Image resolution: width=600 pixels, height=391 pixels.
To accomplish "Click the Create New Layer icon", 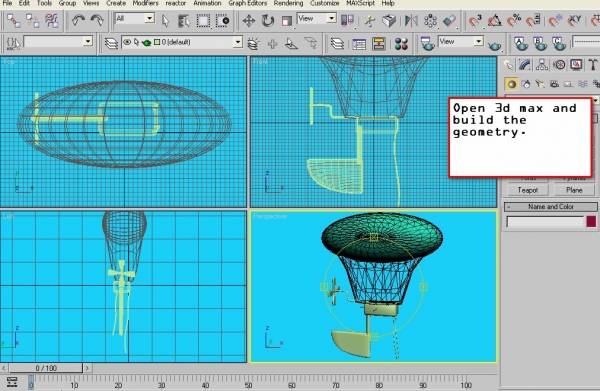I will (x=253, y=44).
